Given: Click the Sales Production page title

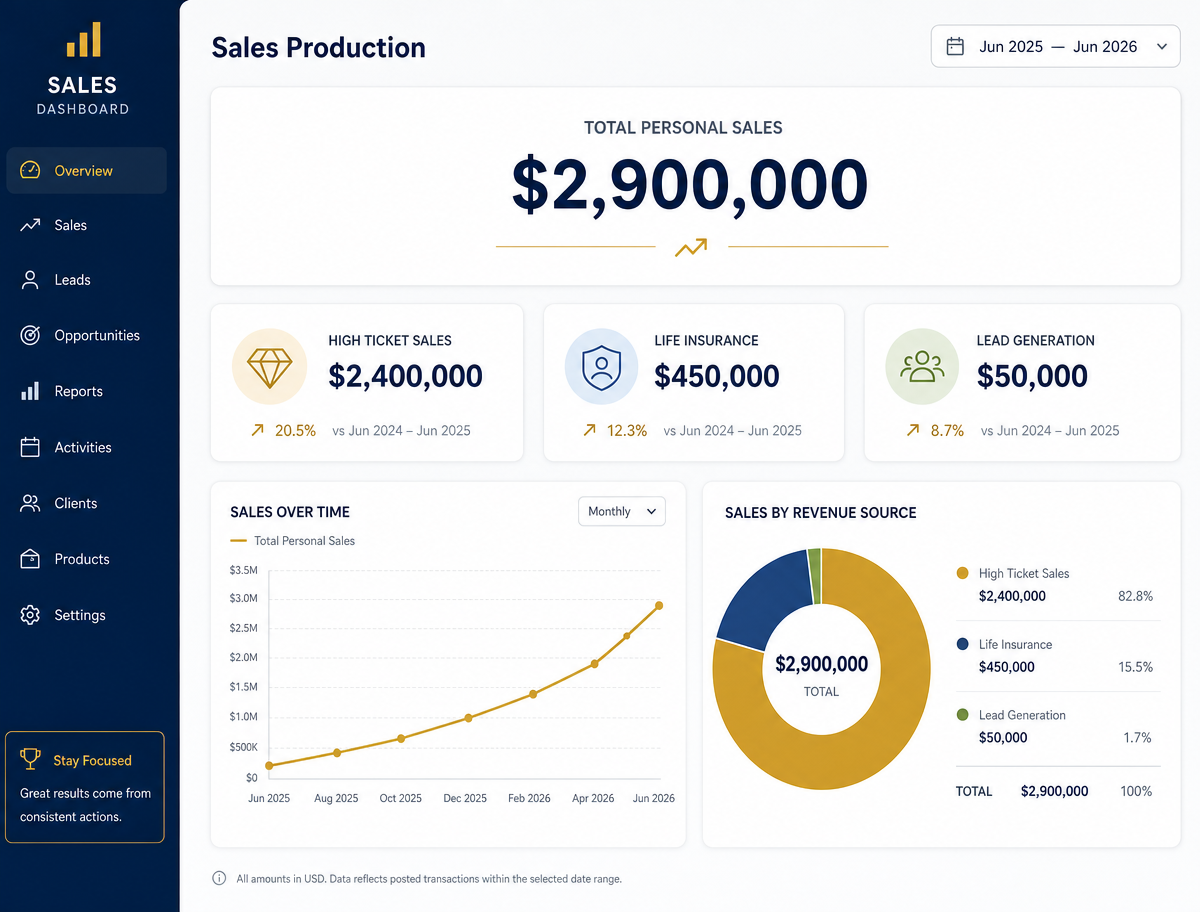Looking at the screenshot, I should [x=318, y=47].
